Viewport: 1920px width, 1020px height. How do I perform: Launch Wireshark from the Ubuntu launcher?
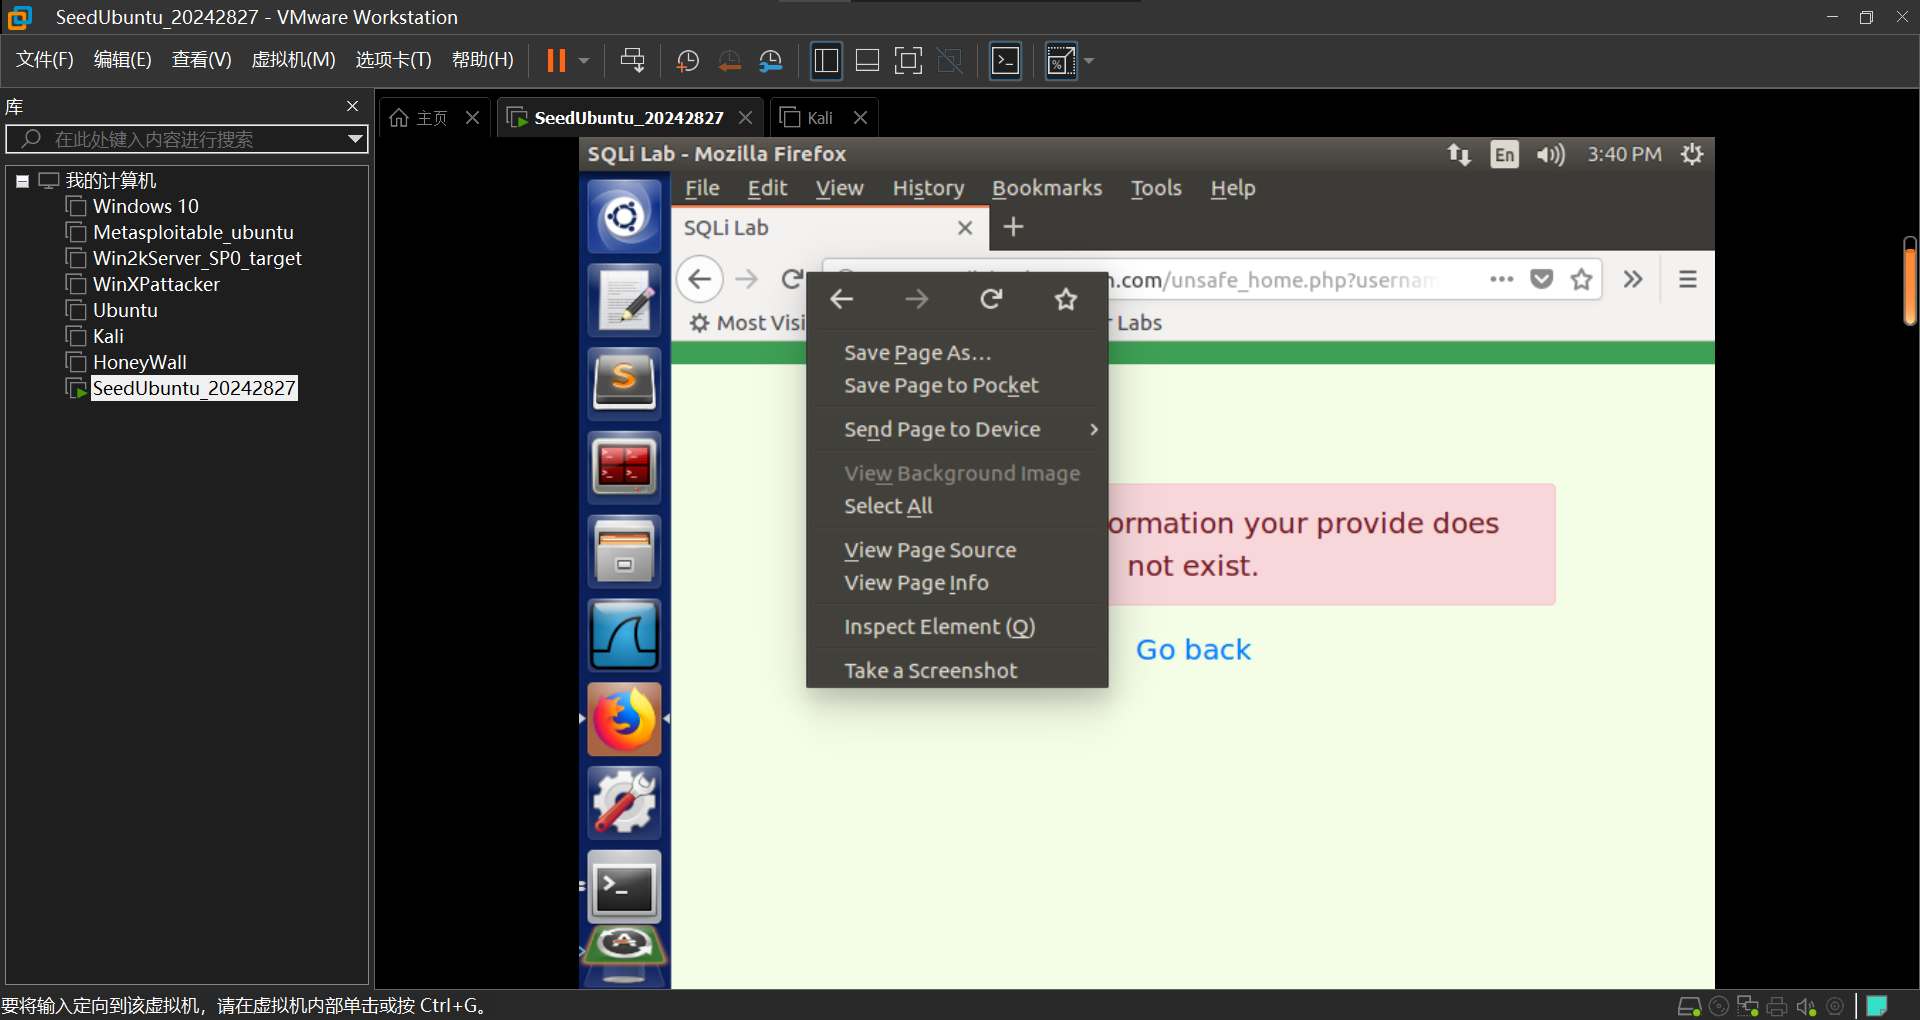(x=624, y=636)
